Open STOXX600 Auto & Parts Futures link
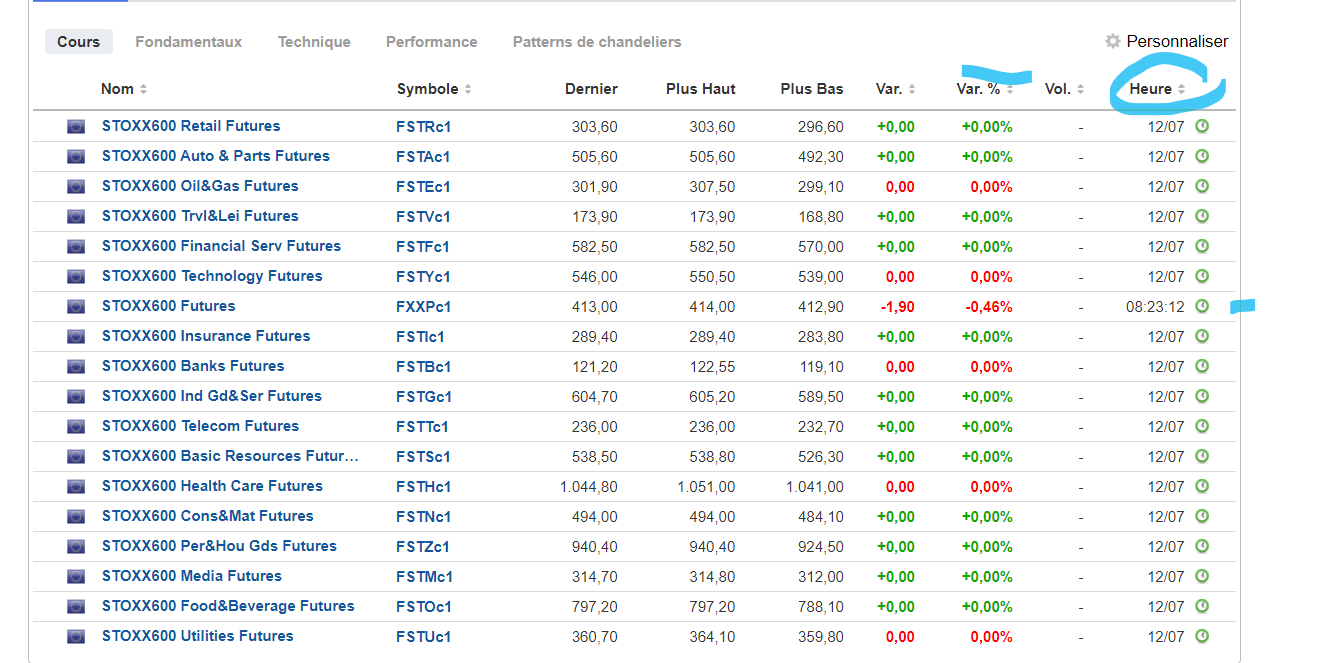The width and height of the screenshot is (1333, 663). 215,156
